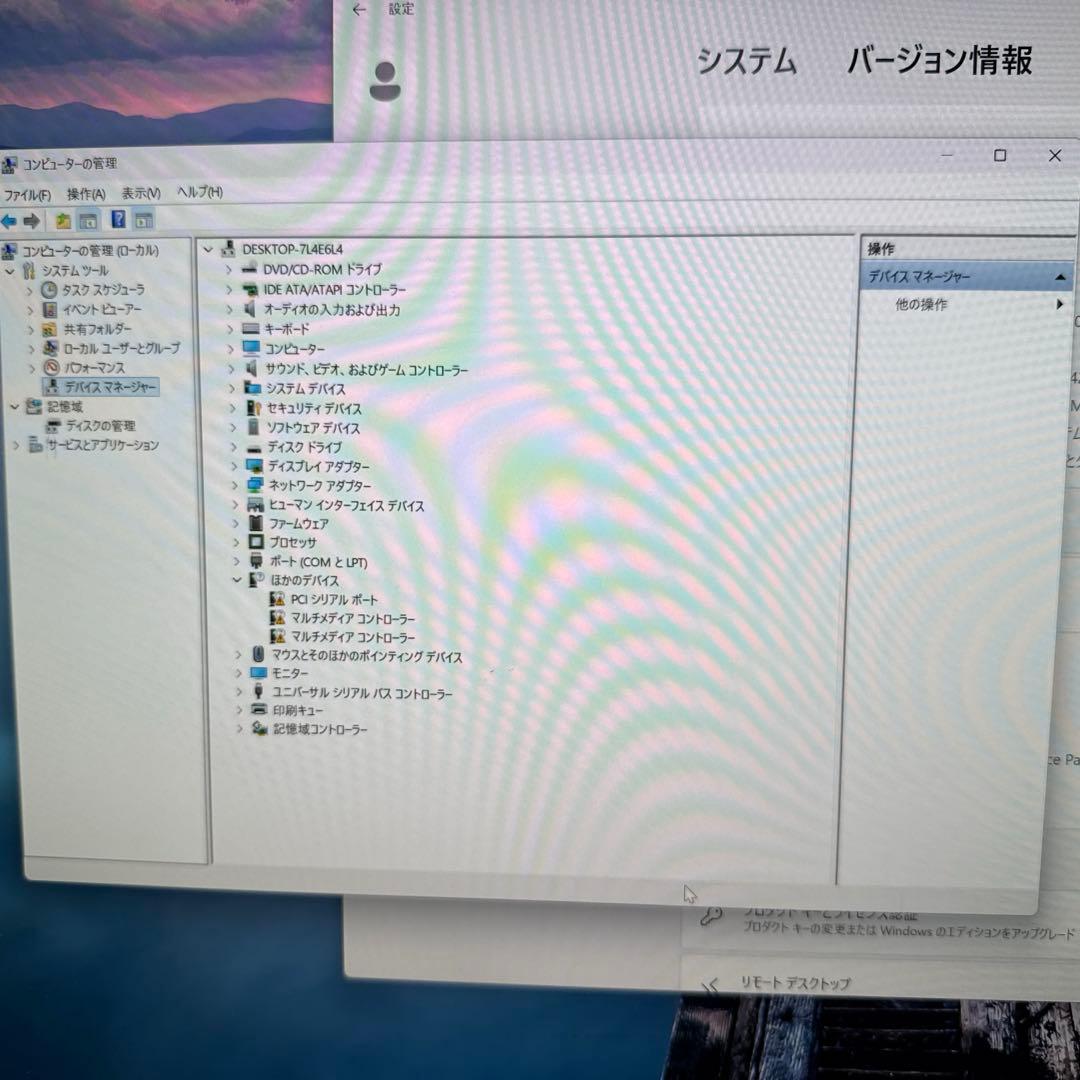Select the タスク スケジューラ icon

[48, 289]
